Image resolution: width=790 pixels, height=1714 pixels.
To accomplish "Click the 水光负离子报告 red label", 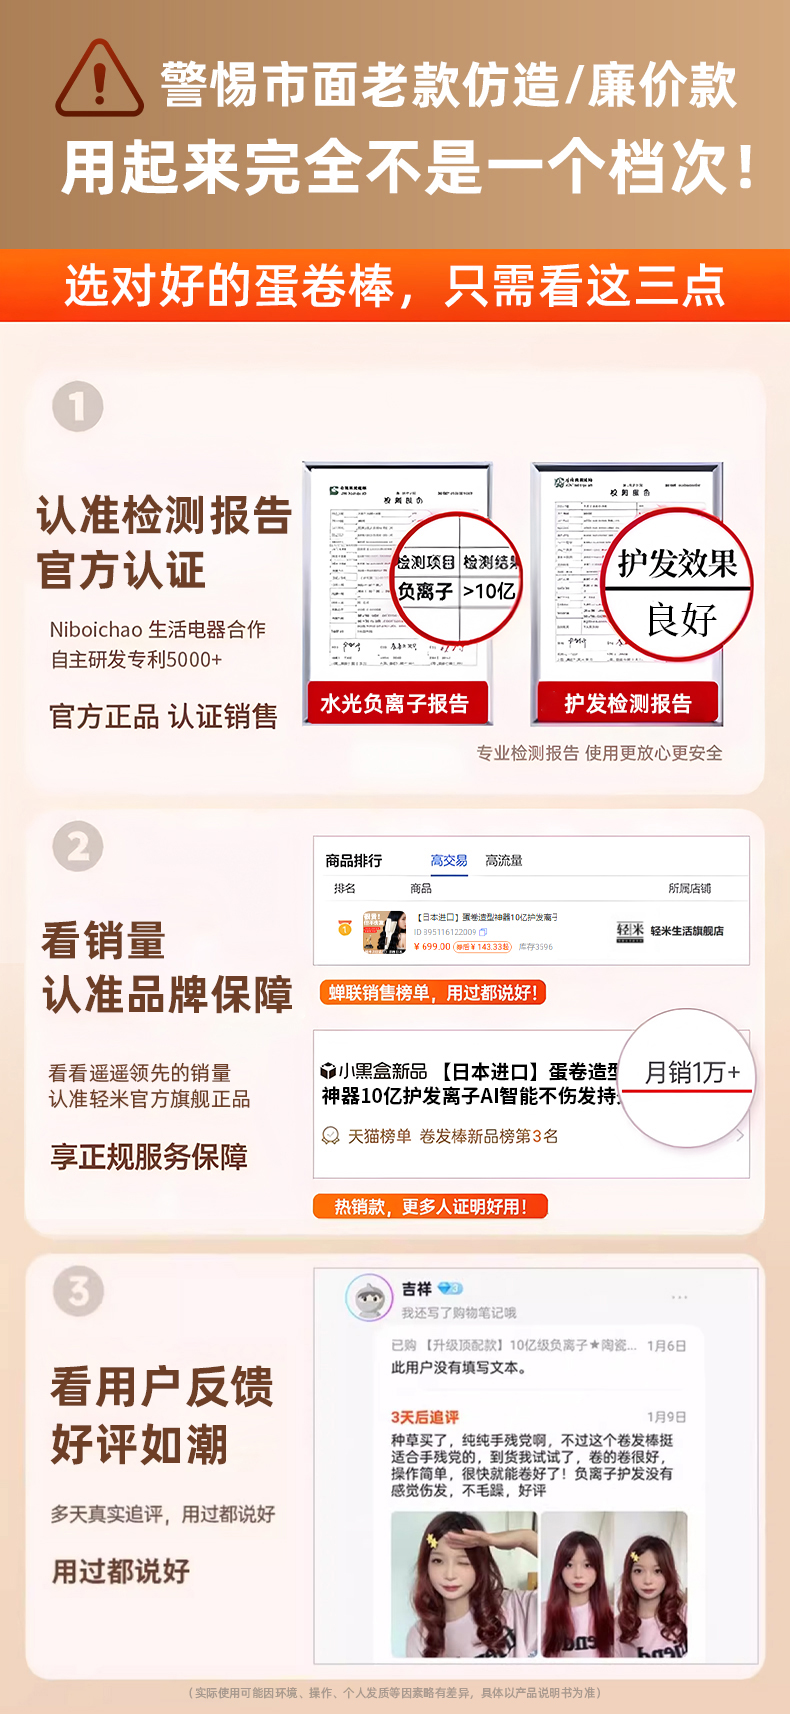I will (x=394, y=704).
